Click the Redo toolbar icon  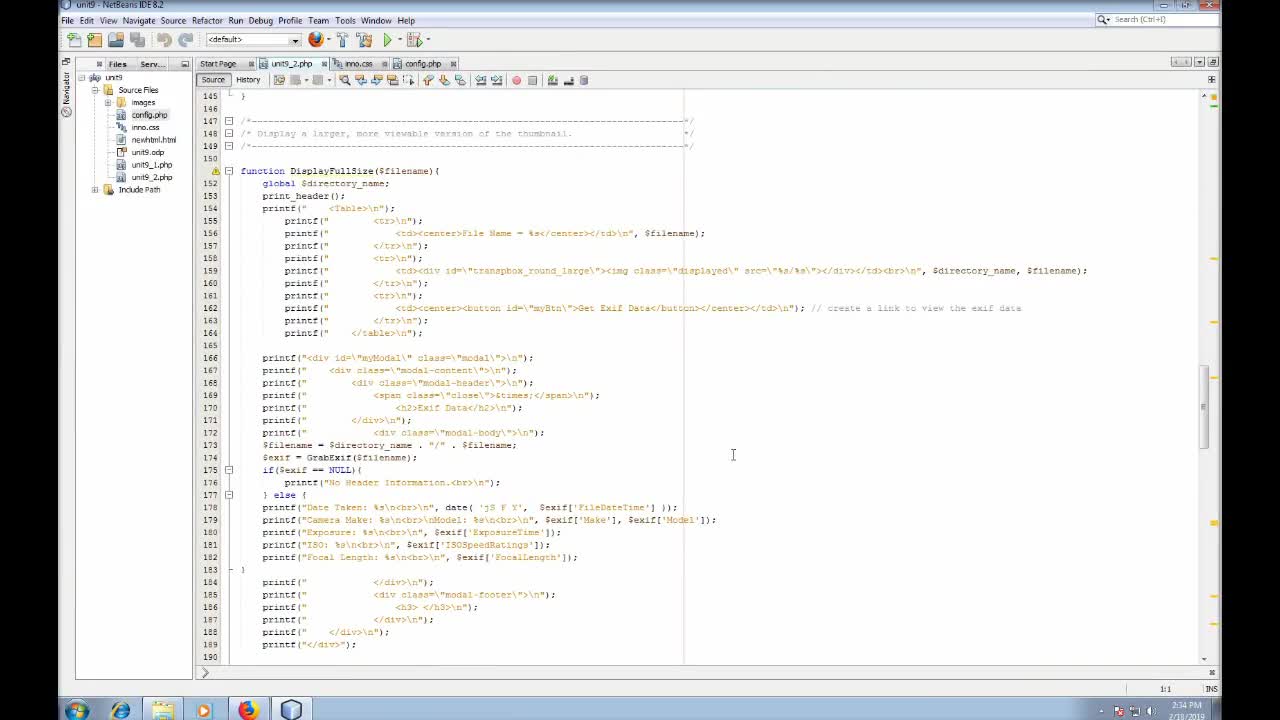click(185, 40)
